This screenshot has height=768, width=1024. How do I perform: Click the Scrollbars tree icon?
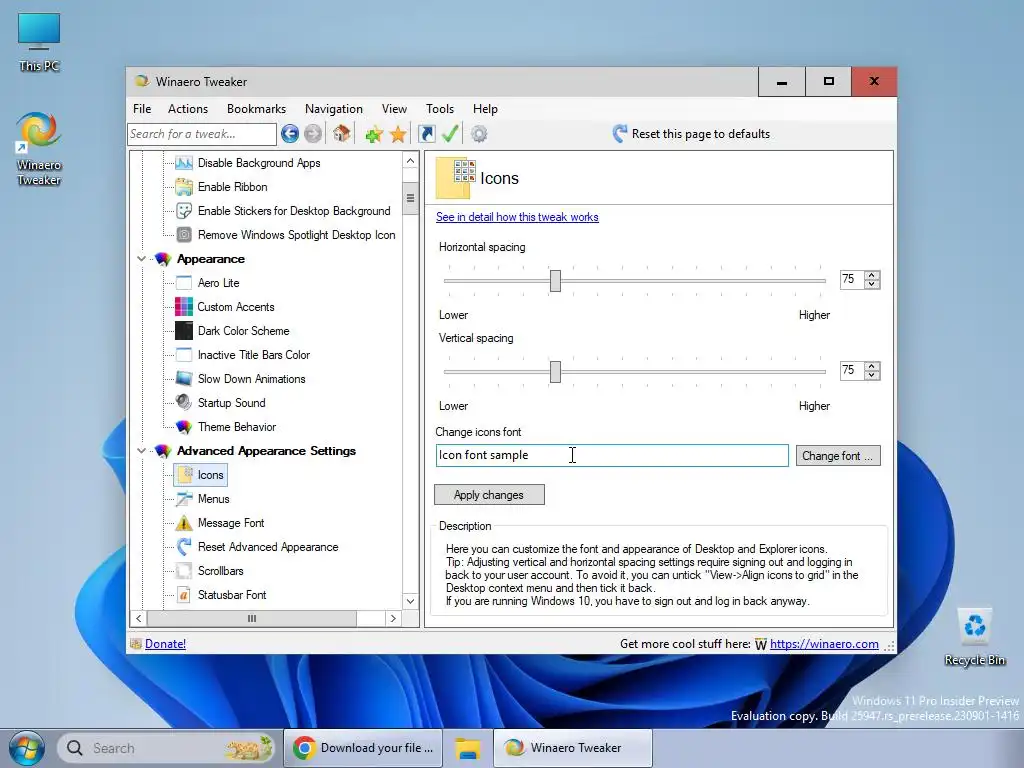point(184,571)
